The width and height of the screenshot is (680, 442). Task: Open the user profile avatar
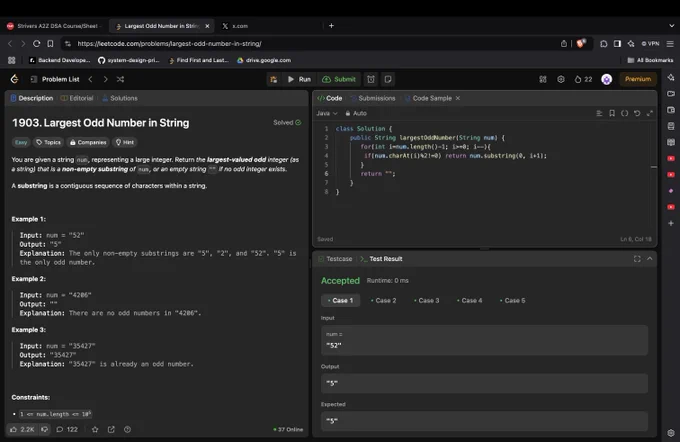(607, 79)
